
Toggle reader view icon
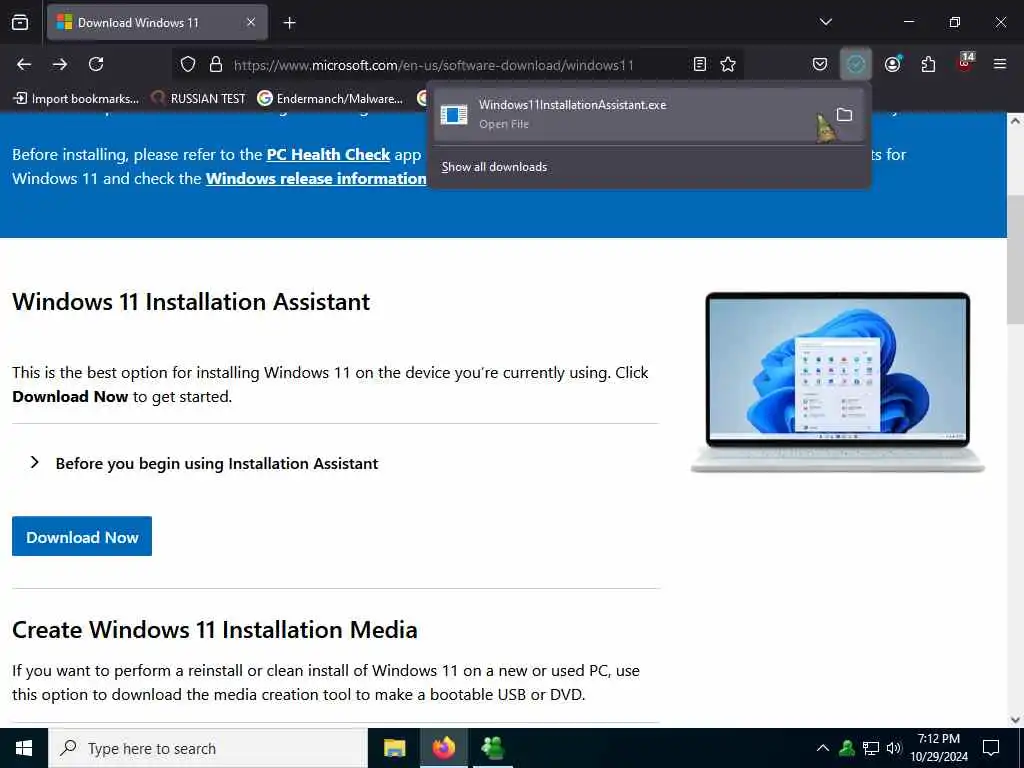[x=699, y=64]
